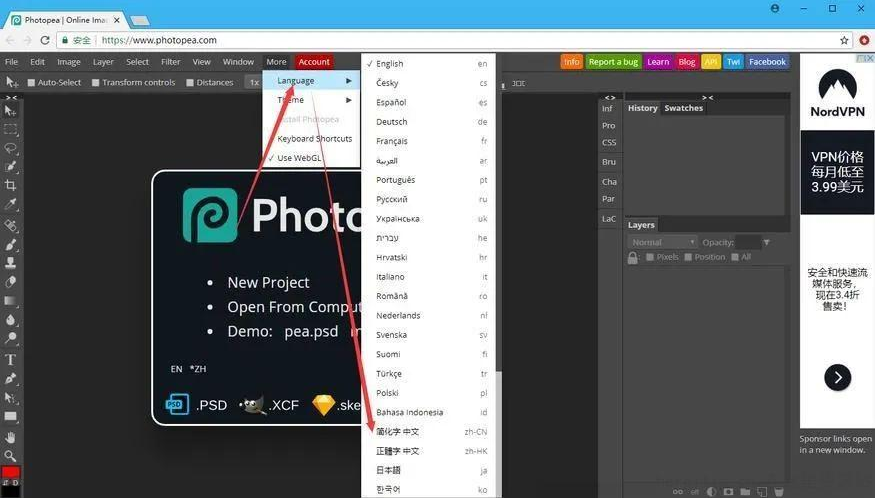The height and width of the screenshot is (498, 875).
Task: Click the red Account button
Action: (x=314, y=62)
